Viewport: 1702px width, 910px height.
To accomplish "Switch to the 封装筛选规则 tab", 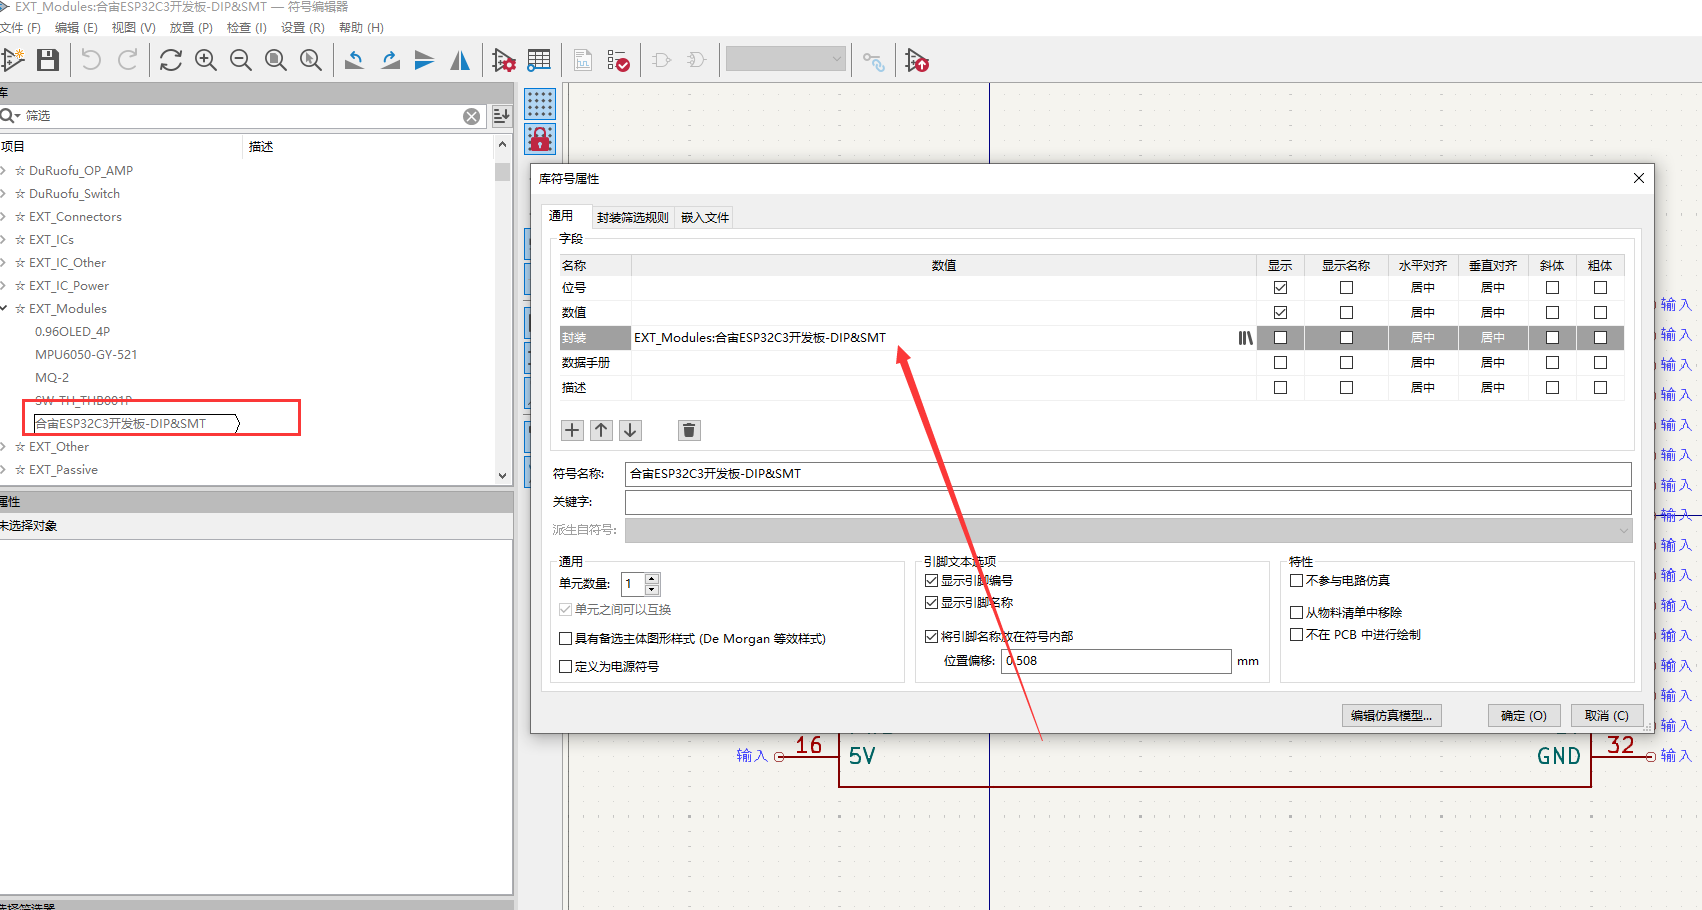I will pyautogui.click(x=632, y=217).
